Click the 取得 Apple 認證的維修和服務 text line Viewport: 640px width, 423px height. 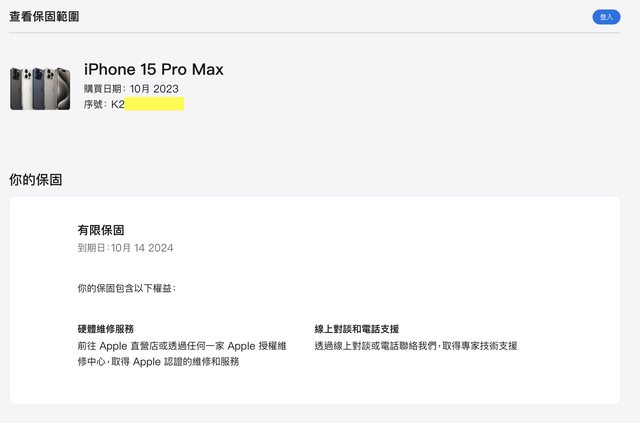pos(158,362)
